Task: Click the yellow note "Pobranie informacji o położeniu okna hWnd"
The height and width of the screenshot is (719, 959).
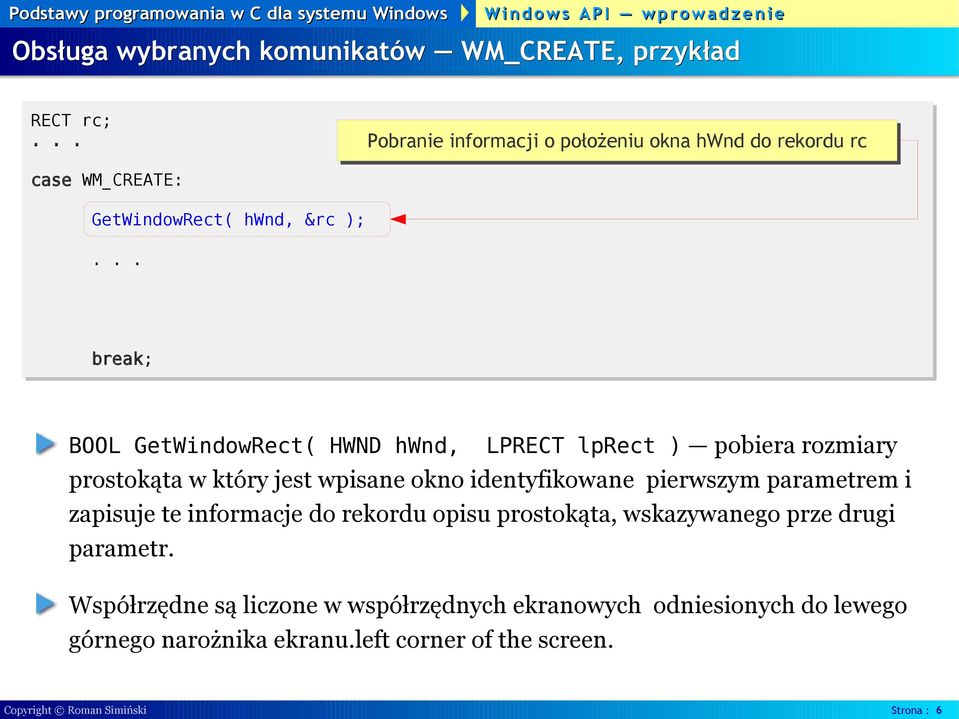Action: tap(617, 141)
